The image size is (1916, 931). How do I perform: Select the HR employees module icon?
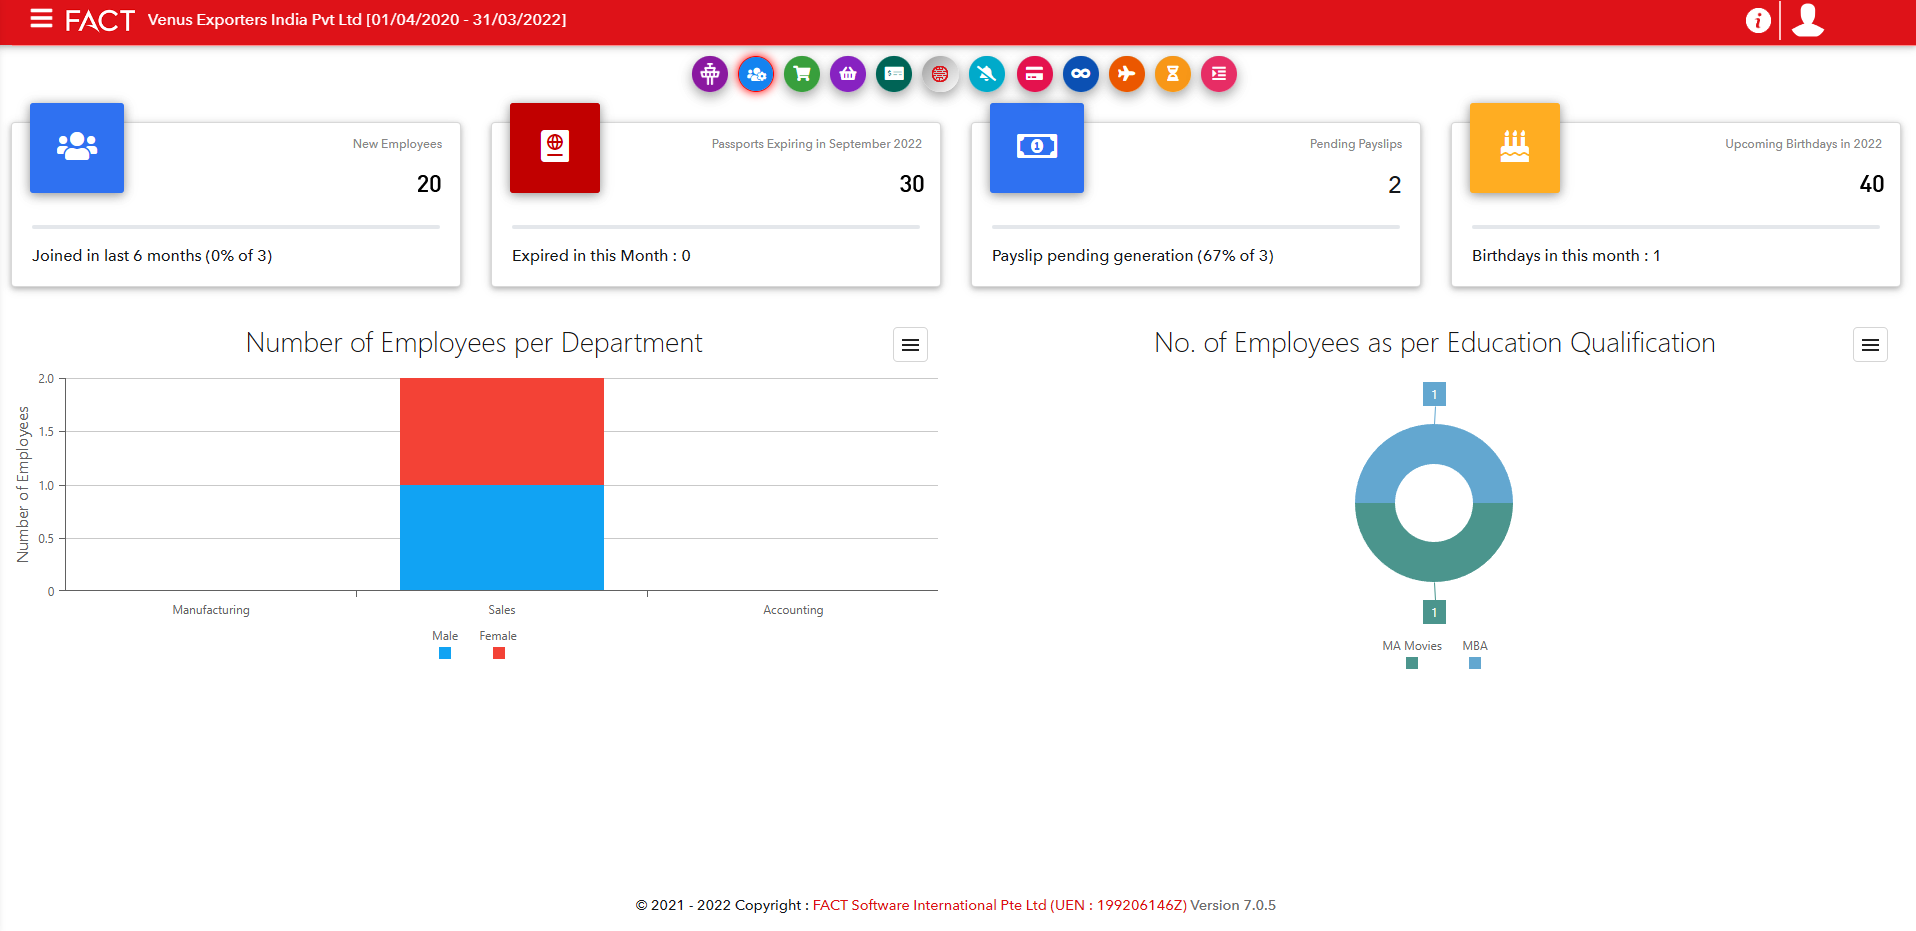[x=756, y=74]
